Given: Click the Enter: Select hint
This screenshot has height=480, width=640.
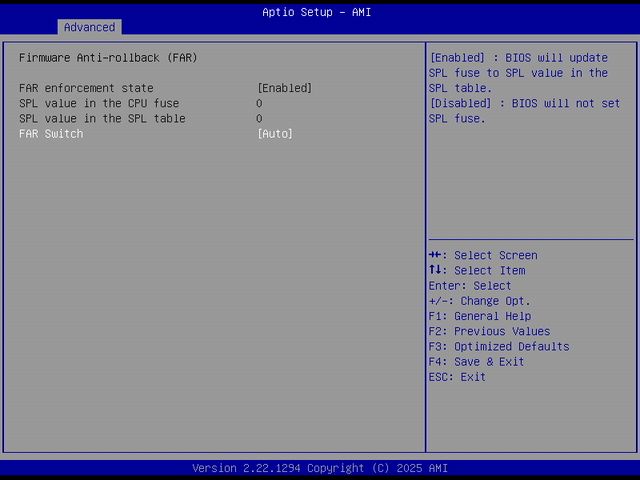Looking at the screenshot, I should [x=470, y=286].
